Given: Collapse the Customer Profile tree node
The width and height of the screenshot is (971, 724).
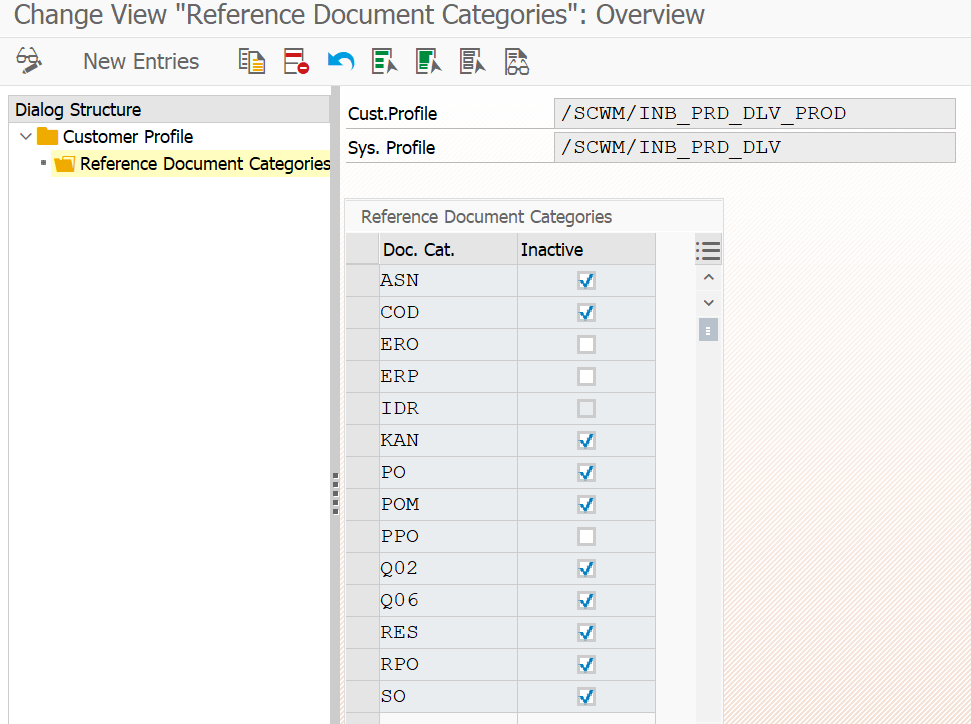Looking at the screenshot, I should (26, 136).
